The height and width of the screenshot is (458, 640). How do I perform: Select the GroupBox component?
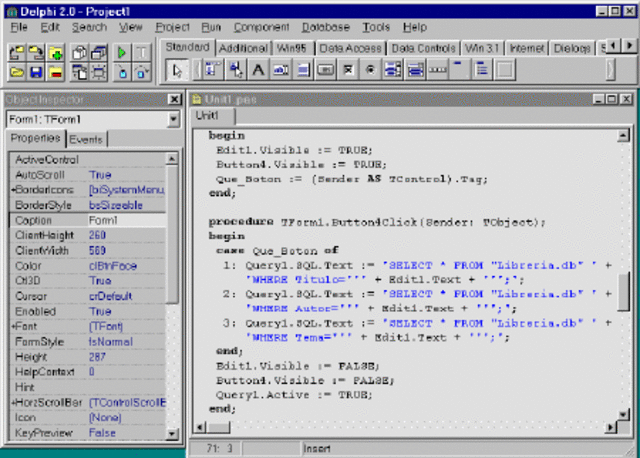click(460, 70)
